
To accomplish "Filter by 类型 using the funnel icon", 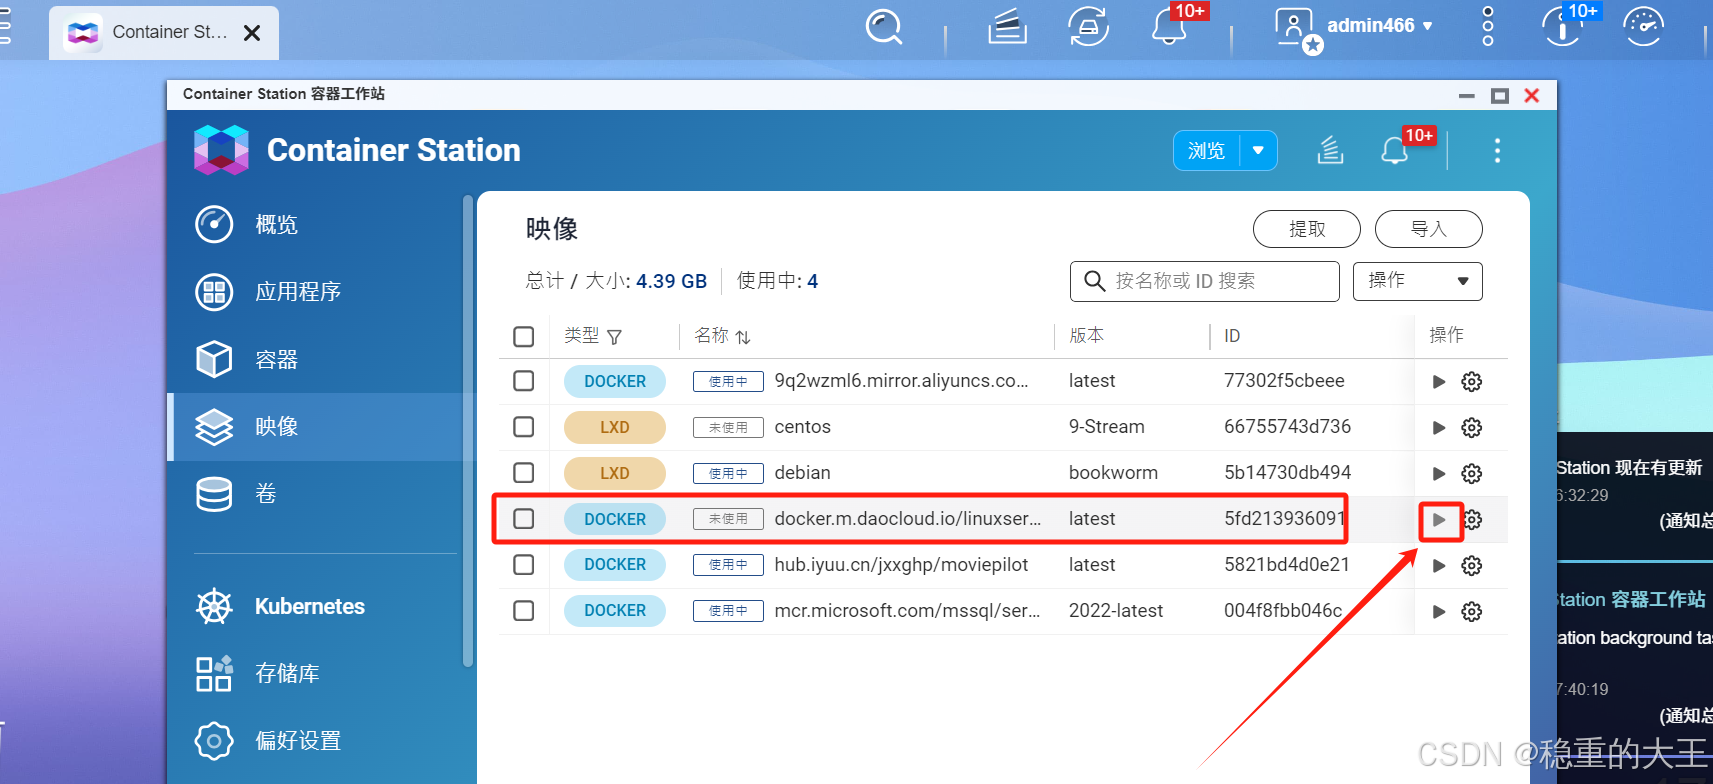I will coord(614,337).
